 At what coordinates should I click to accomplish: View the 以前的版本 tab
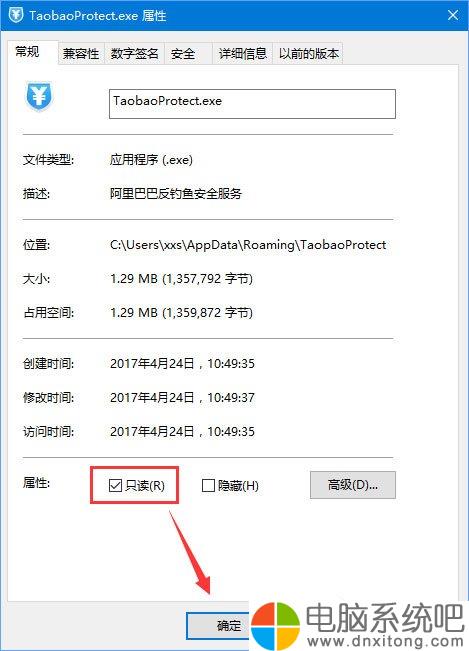(x=308, y=54)
